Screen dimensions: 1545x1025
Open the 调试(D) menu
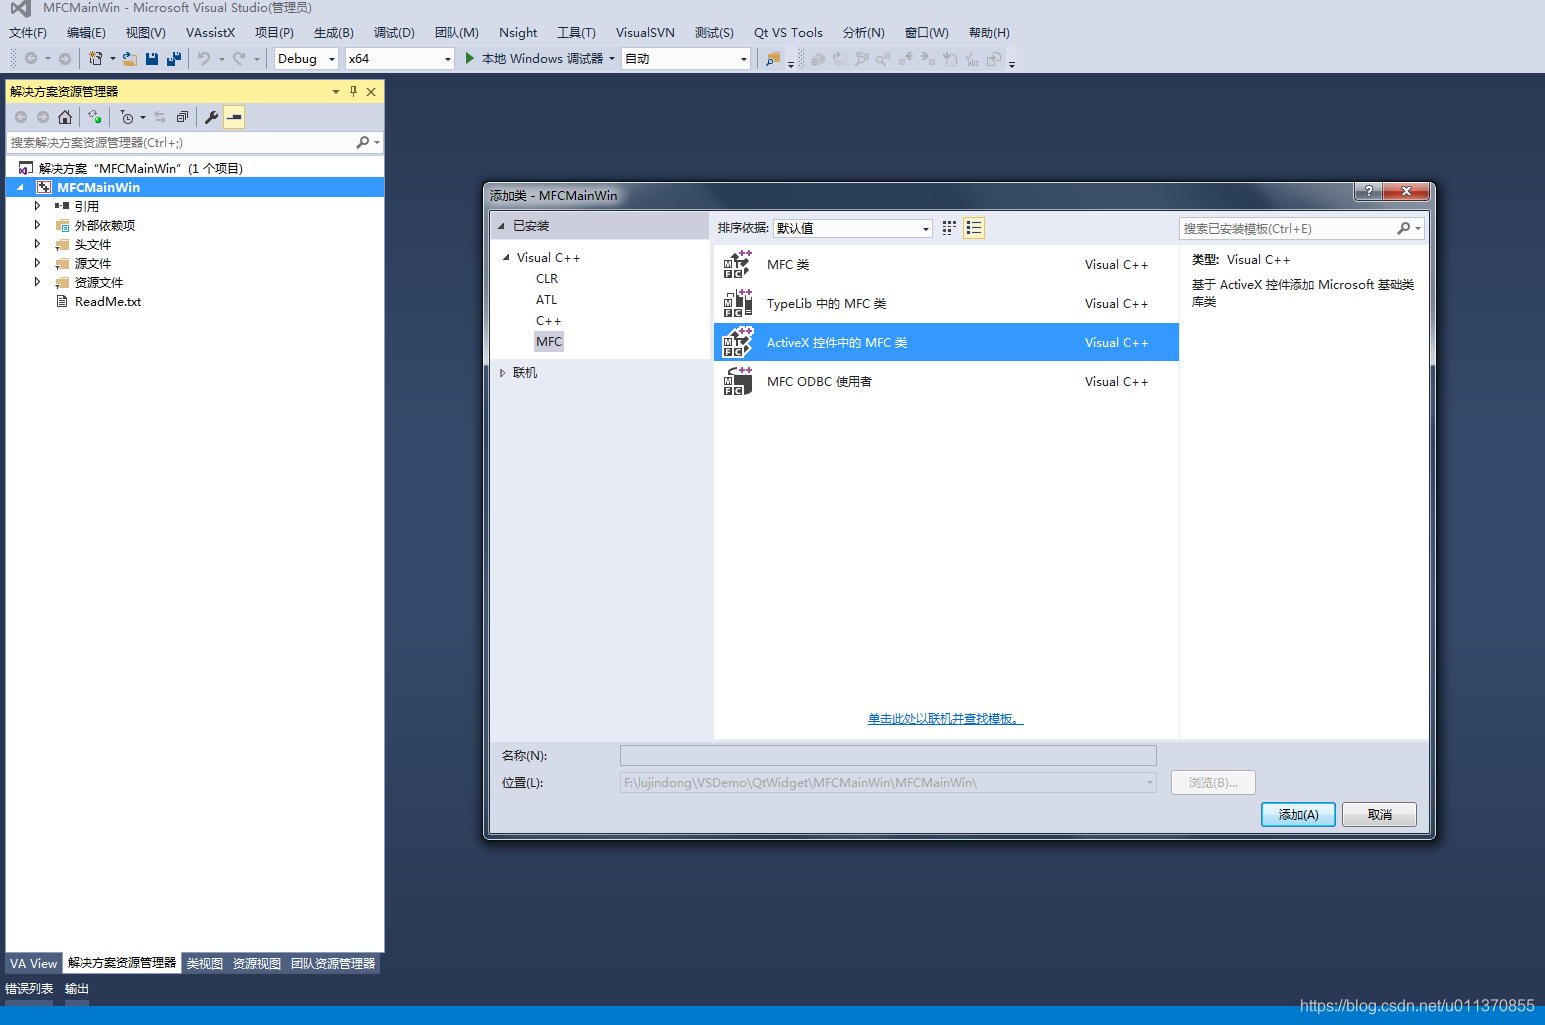point(394,33)
